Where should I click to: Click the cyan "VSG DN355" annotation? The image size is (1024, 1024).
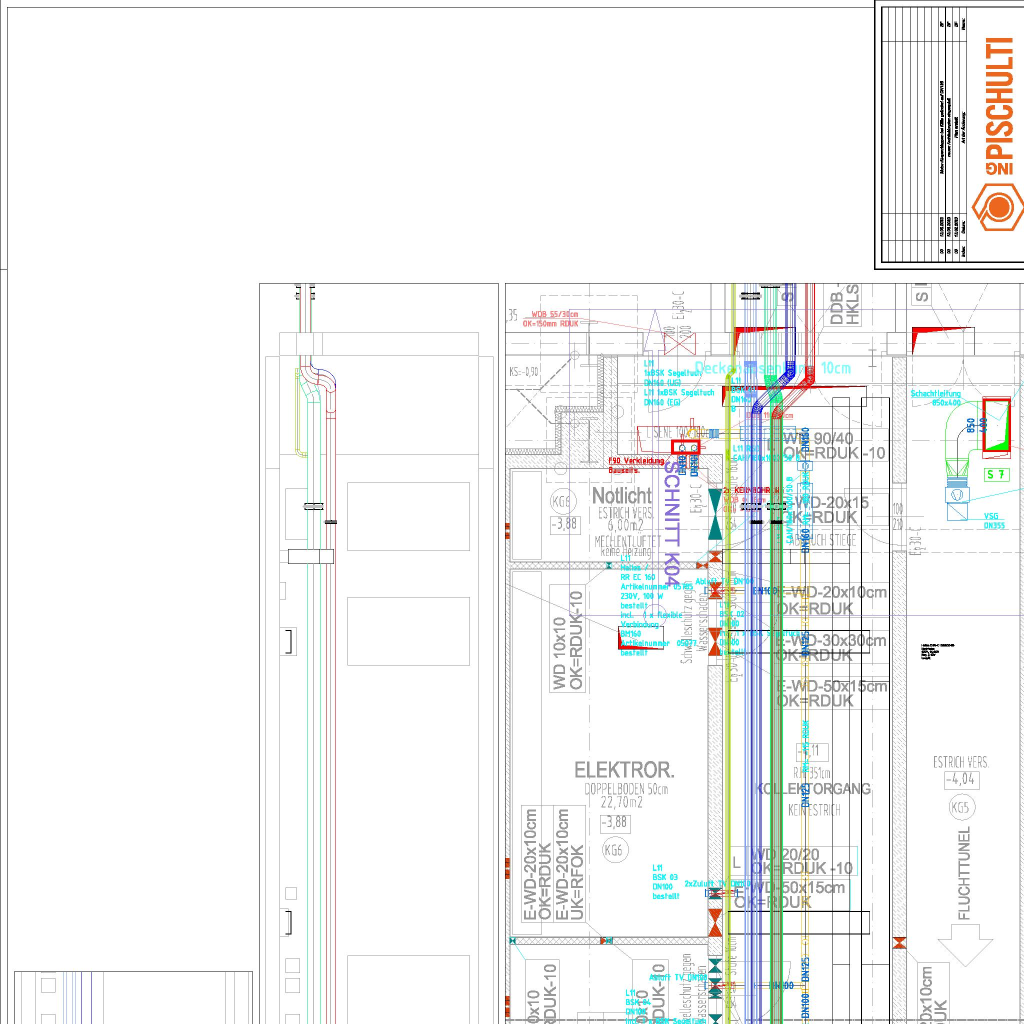pos(994,520)
